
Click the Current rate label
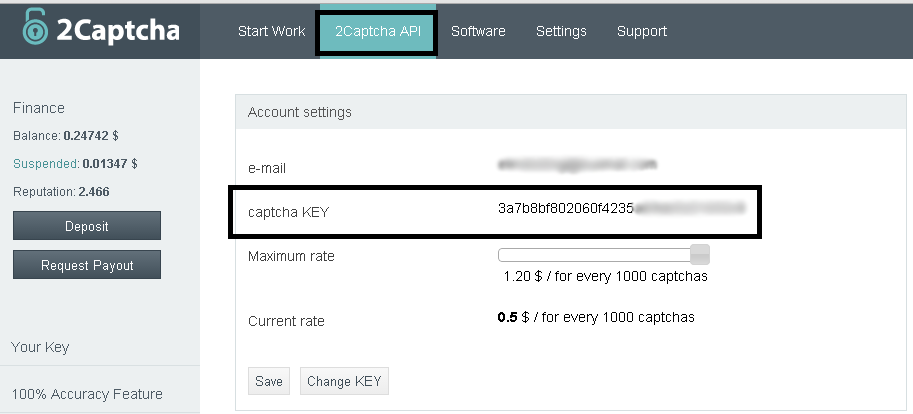(x=286, y=321)
